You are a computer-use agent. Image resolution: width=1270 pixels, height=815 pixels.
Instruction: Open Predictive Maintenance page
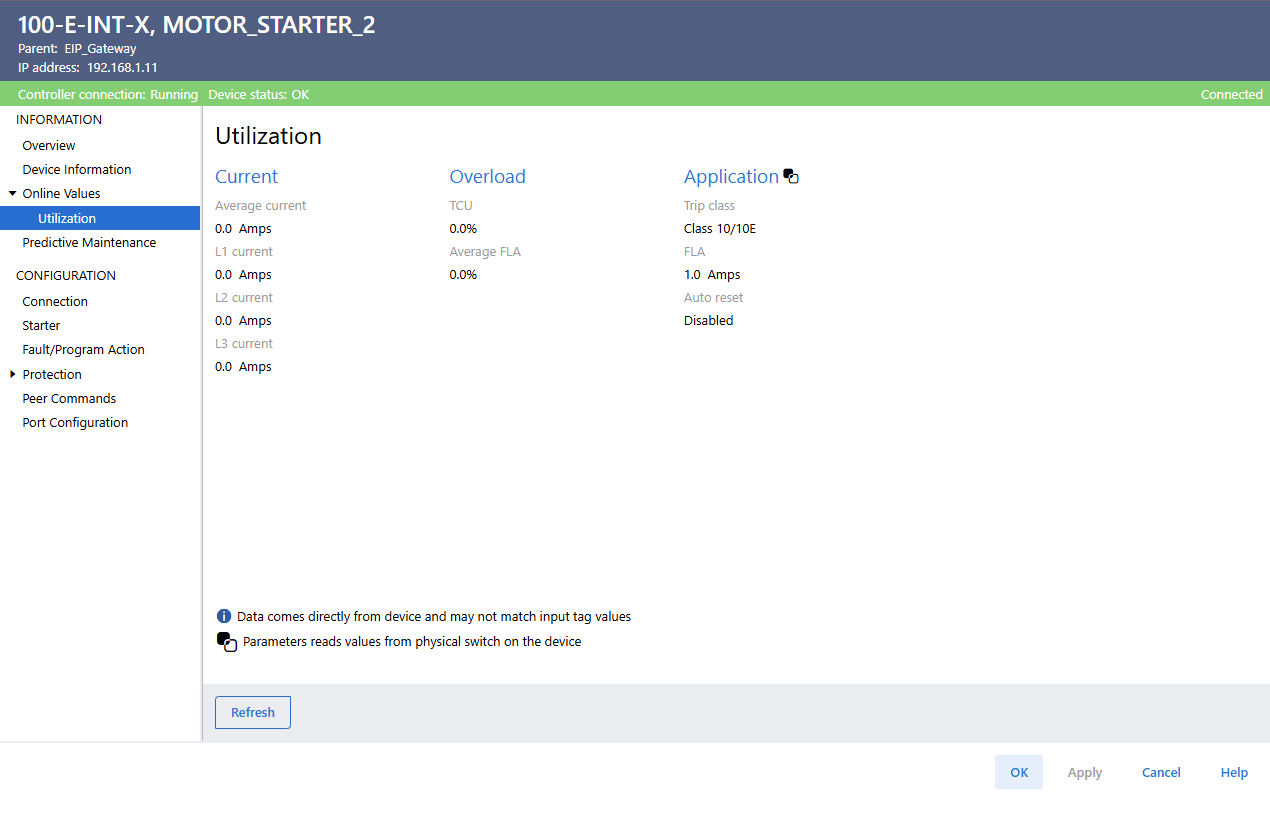coord(89,242)
